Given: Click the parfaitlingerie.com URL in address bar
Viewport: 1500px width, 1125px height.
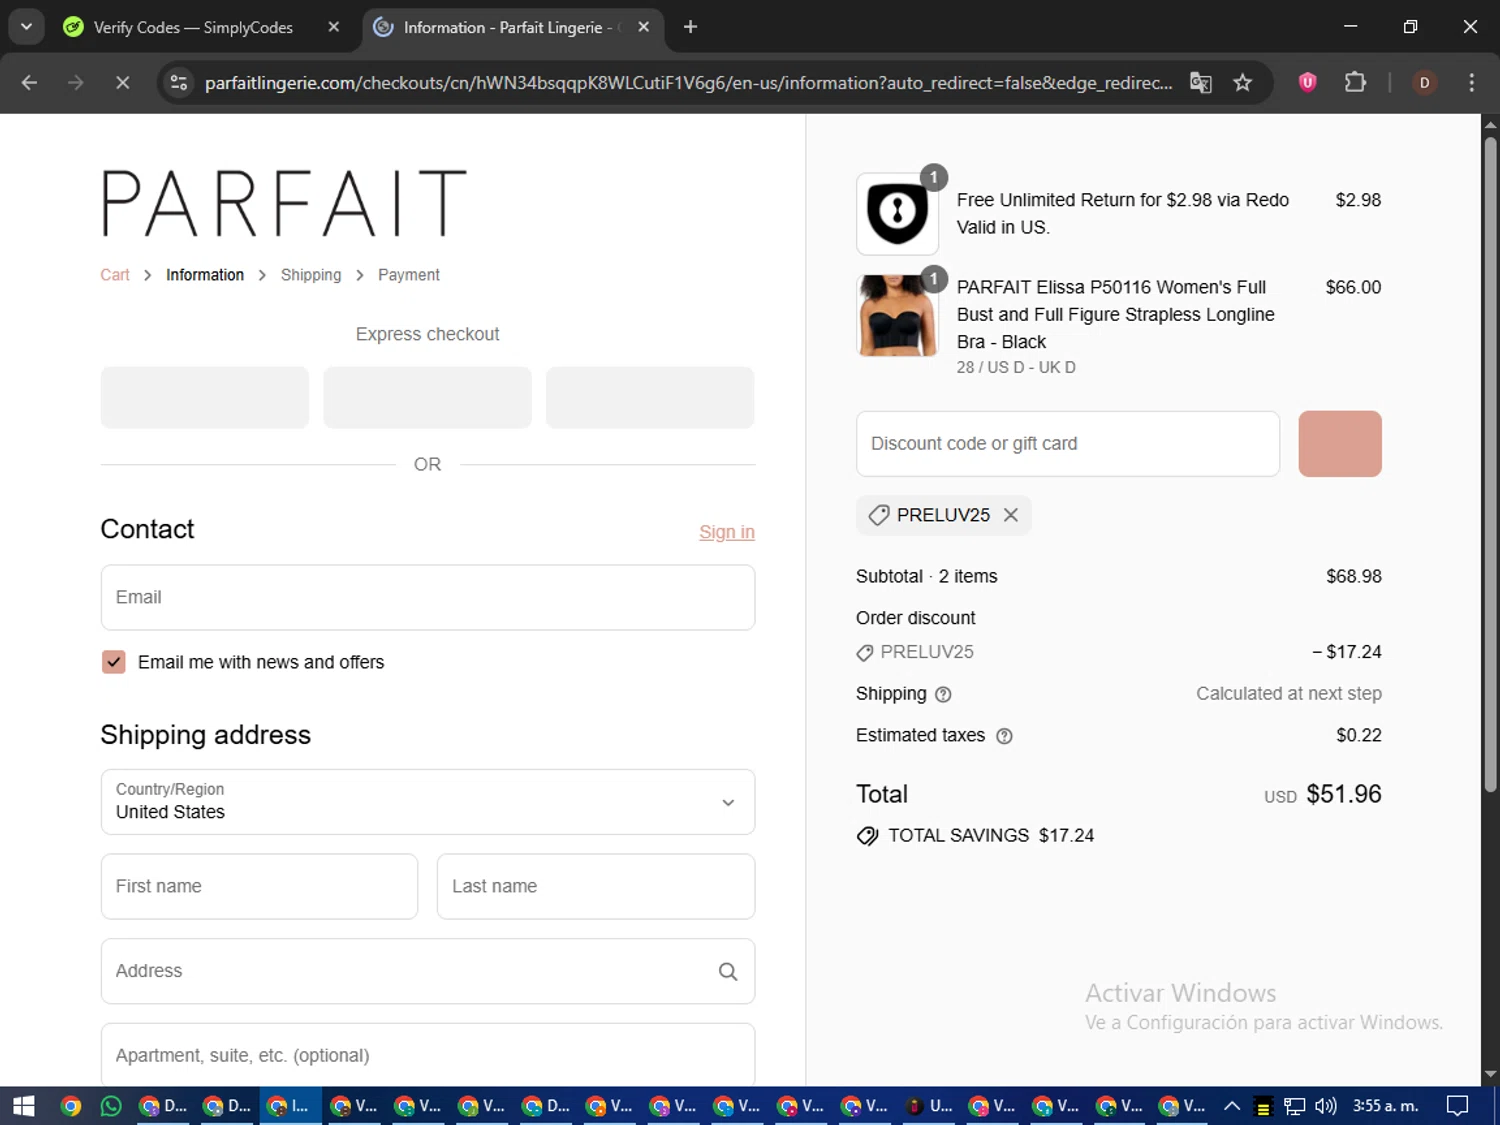Looking at the screenshot, I should coord(688,83).
